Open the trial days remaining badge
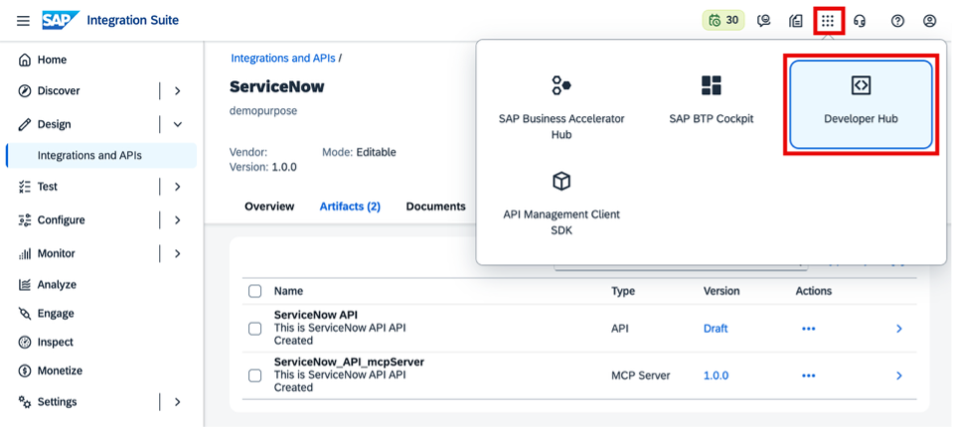The height and width of the screenshot is (430, 956). pyautogui.click(x=724, y=21)
